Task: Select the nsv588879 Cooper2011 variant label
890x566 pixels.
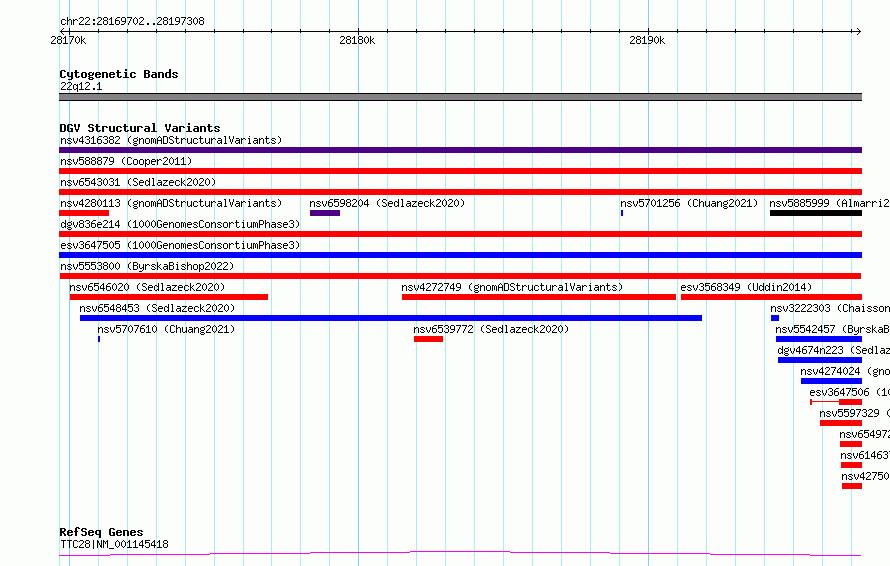Action: [126, 161]
